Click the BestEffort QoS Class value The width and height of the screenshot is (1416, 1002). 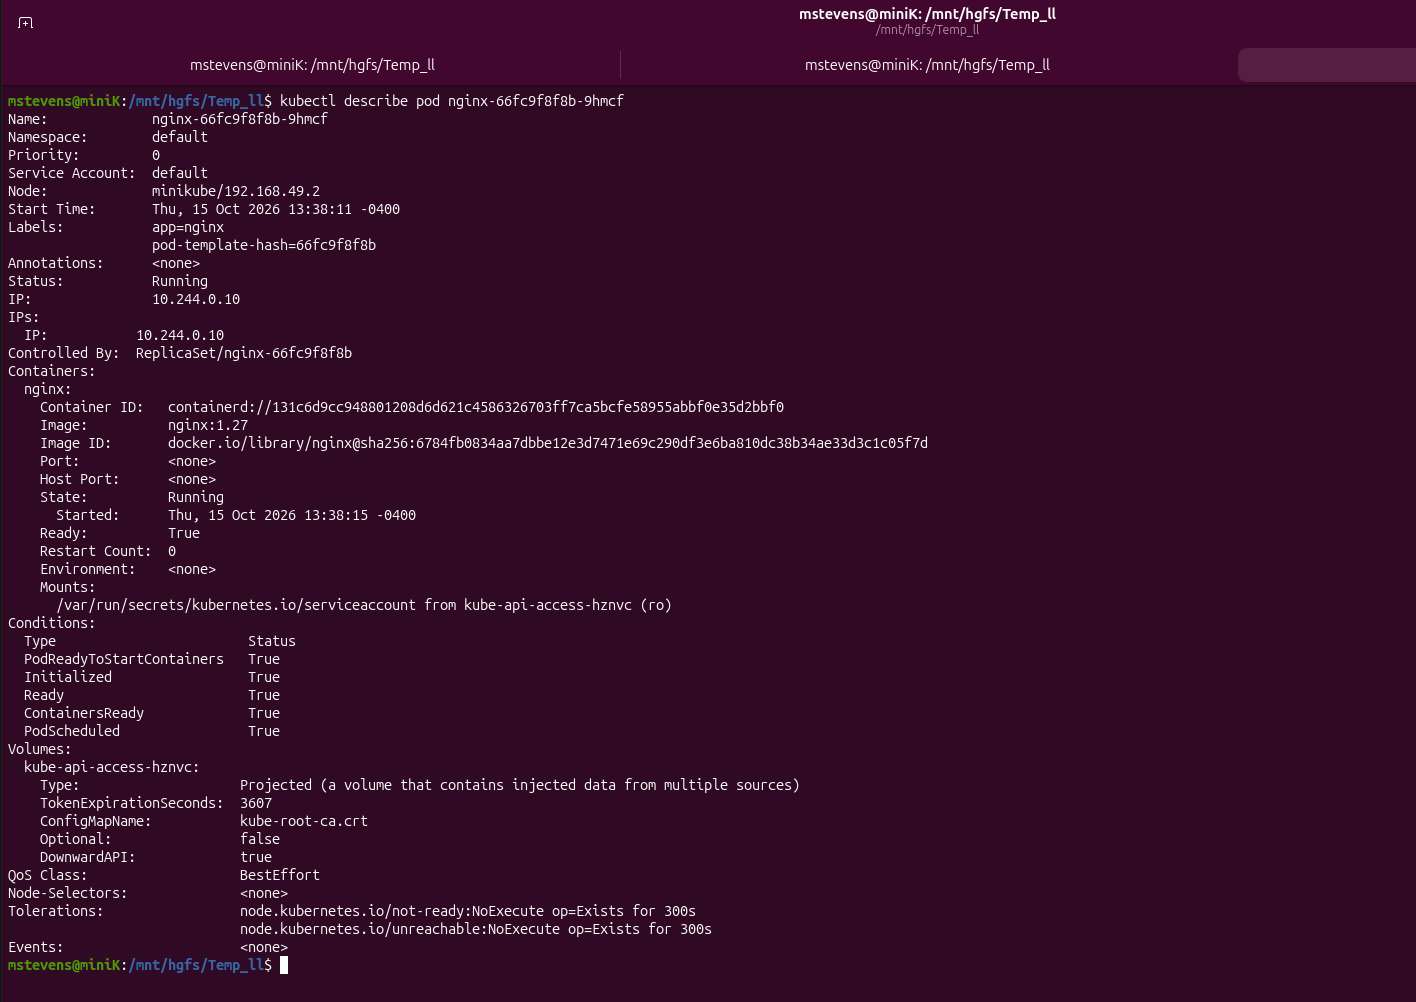(280, 875)
